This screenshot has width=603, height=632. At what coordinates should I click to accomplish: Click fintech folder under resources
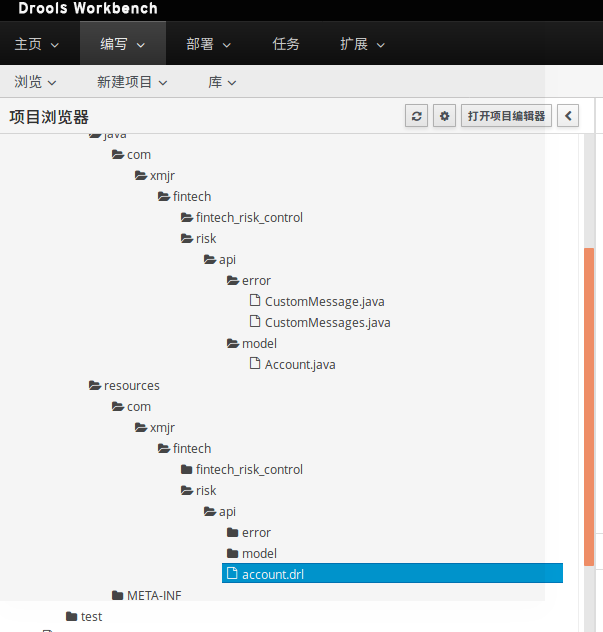click(185, 448)
